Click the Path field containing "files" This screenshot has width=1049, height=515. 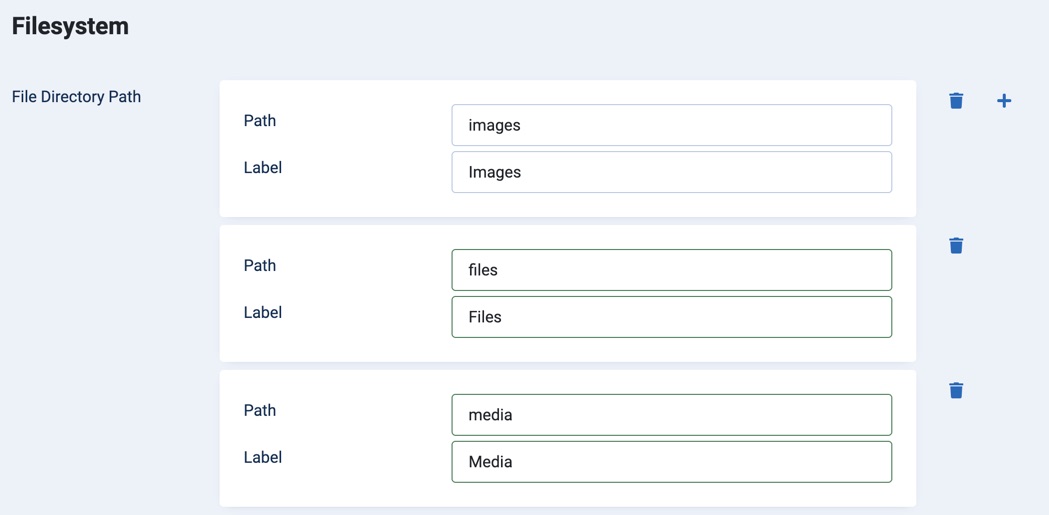click(x=671, y=270)
